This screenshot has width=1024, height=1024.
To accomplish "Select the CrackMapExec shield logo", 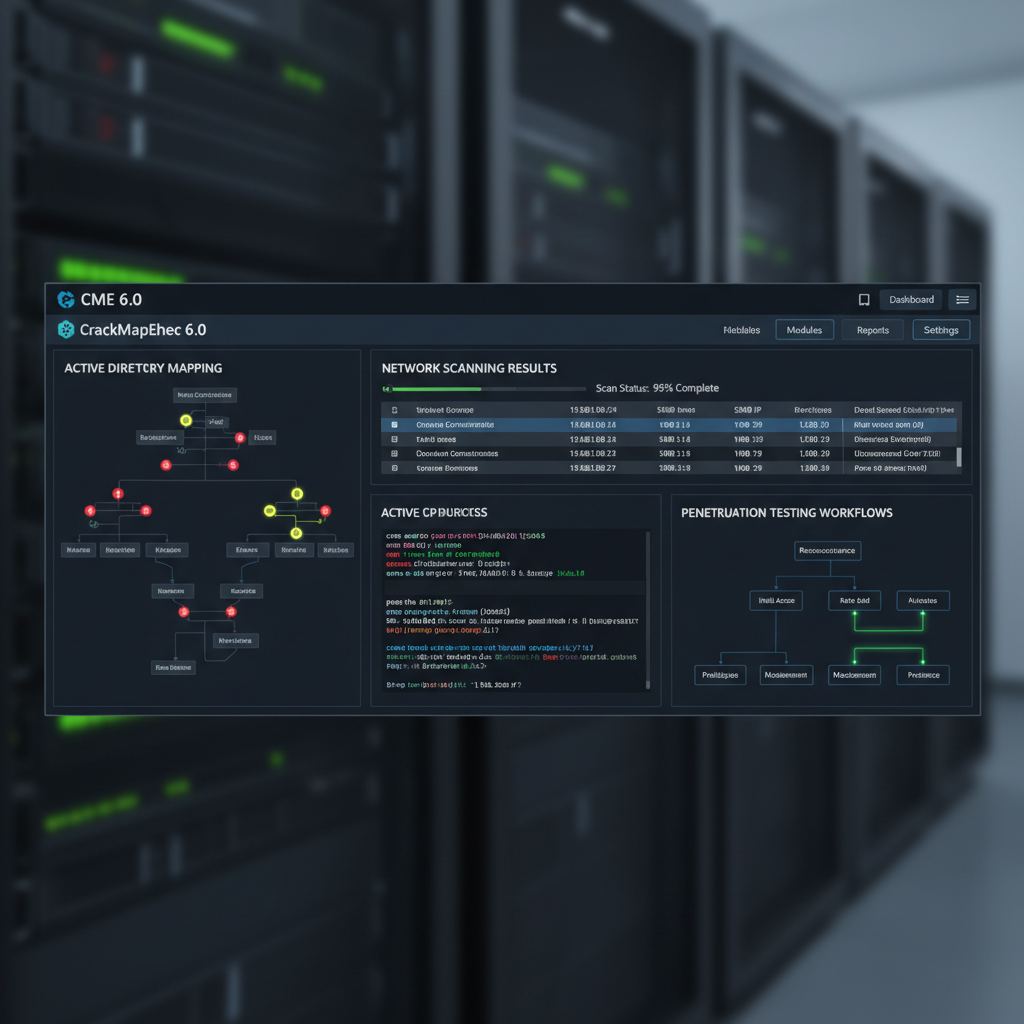I will coord(66,329).
